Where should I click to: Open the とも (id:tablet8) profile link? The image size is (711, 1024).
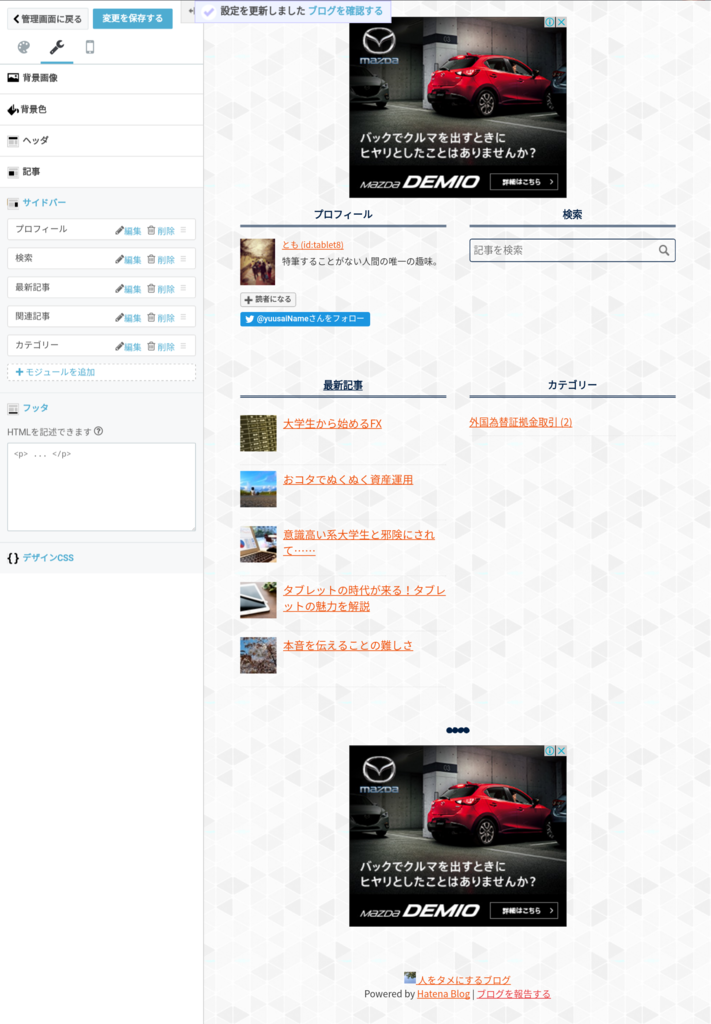point(313,245)
